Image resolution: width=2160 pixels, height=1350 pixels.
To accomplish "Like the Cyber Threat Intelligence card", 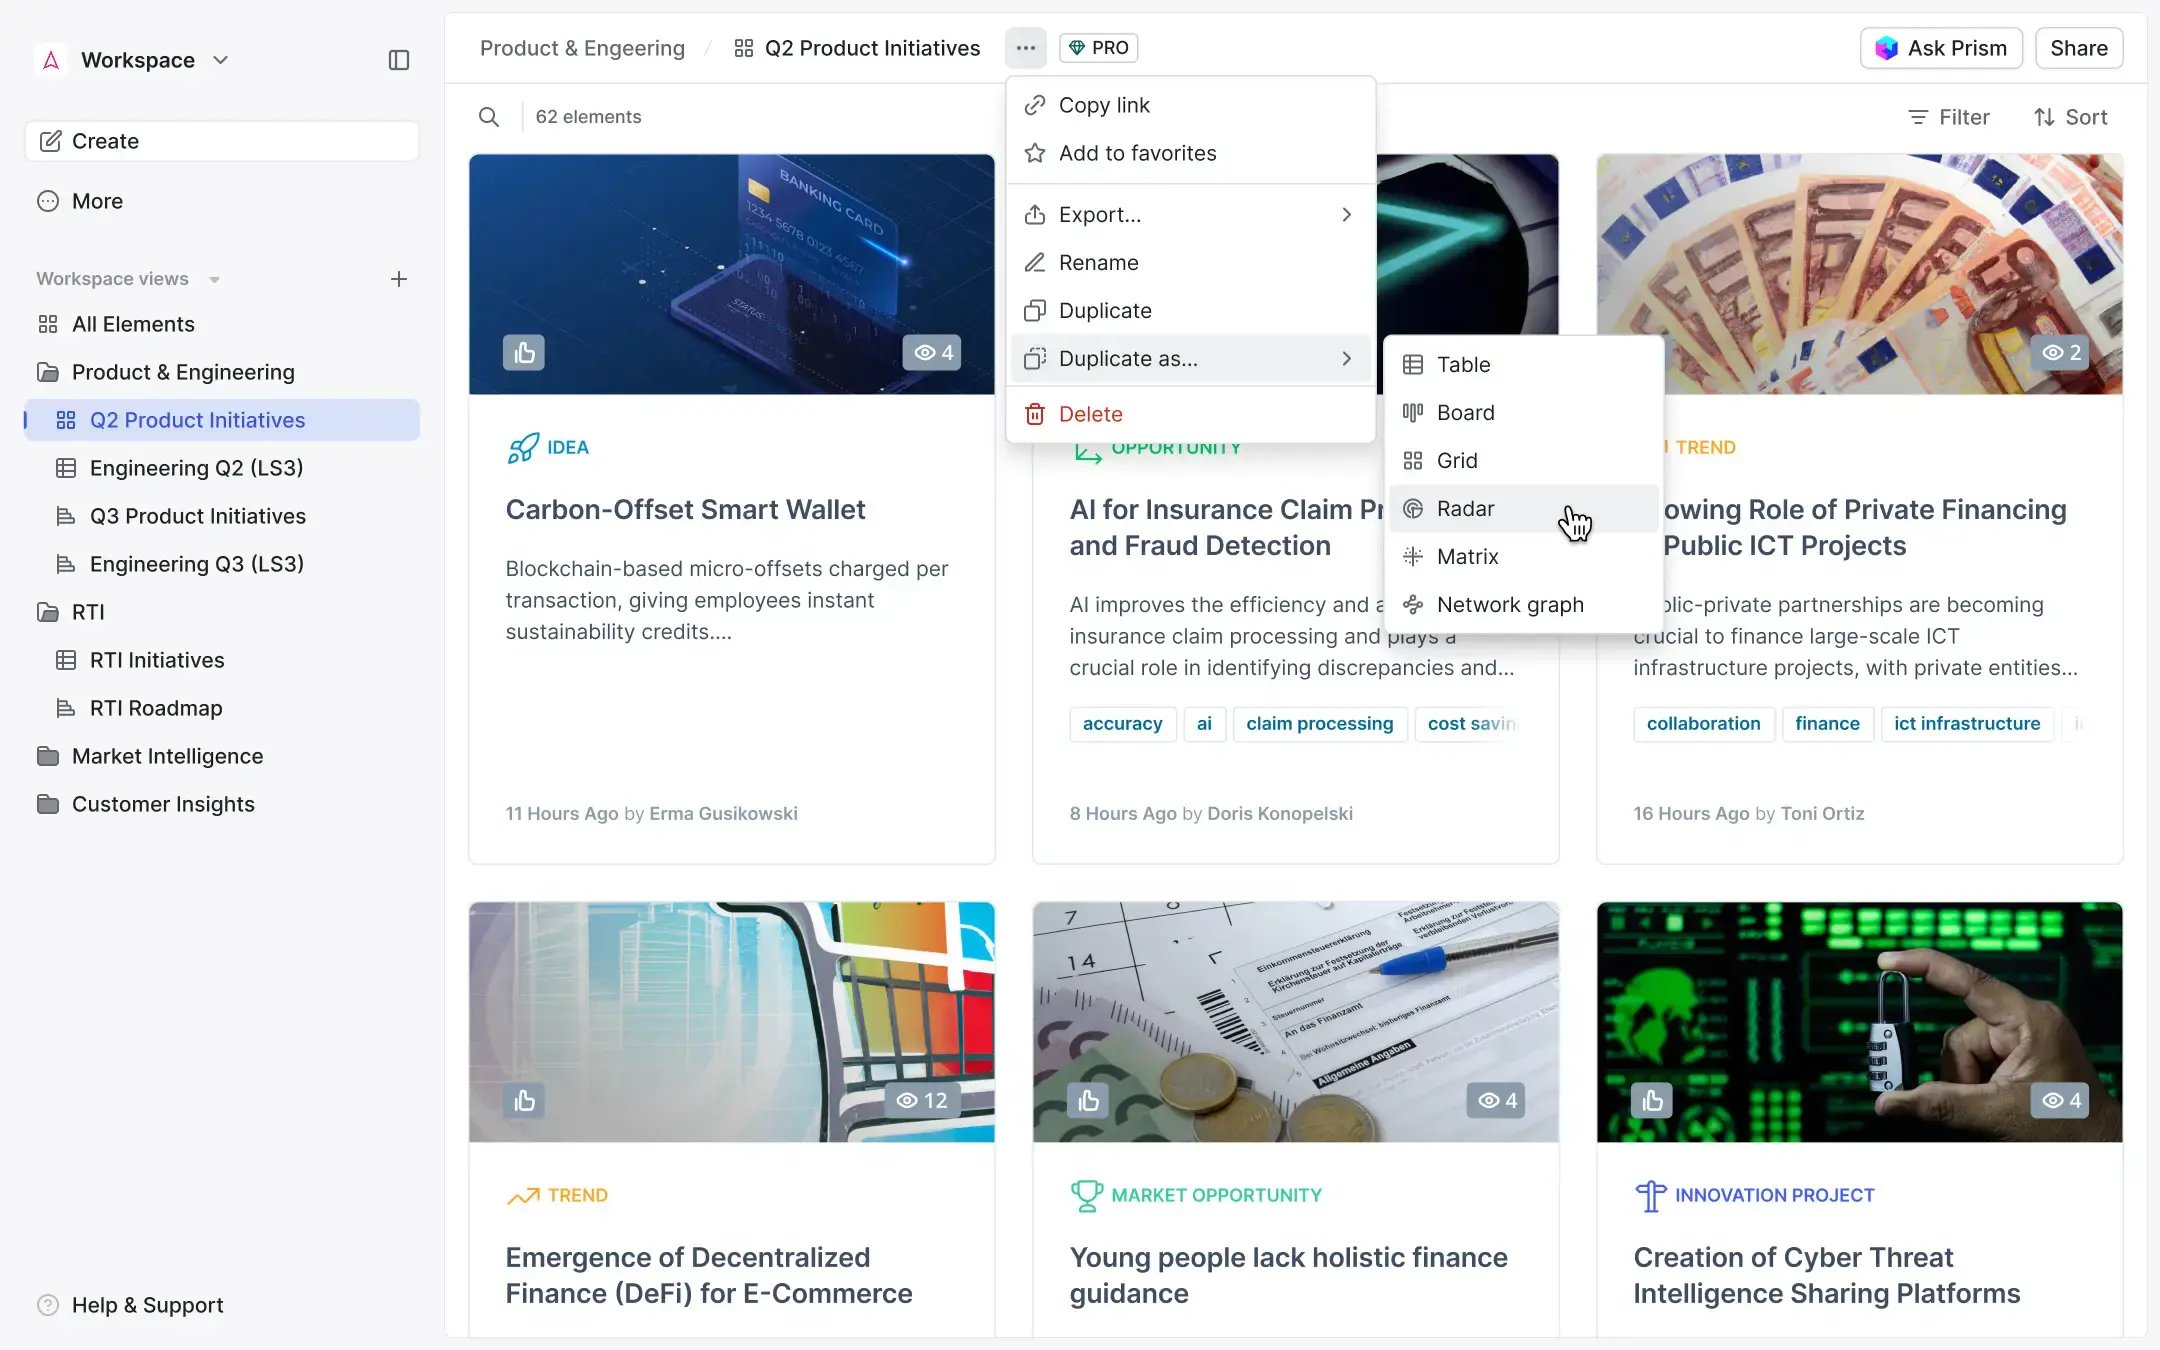I will click(1650, 1100).
